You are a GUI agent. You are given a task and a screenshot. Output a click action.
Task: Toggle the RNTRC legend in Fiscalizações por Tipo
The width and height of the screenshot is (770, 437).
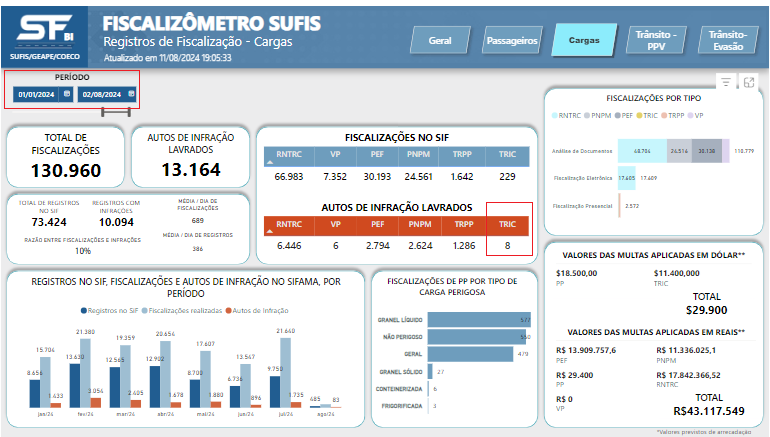568,116
